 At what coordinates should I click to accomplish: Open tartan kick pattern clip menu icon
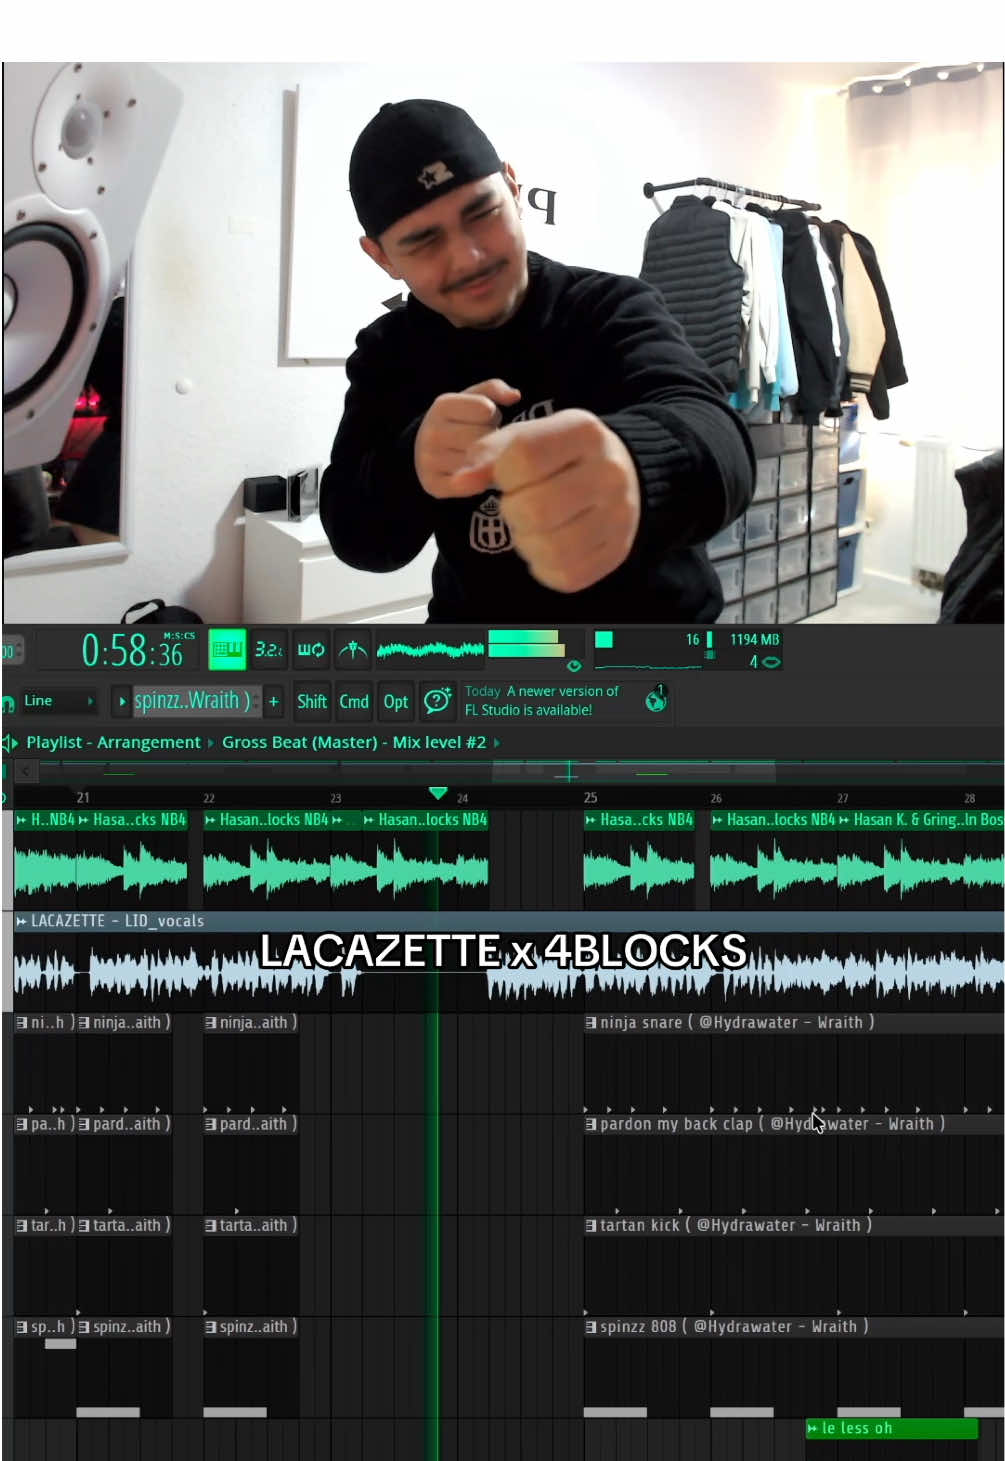tap(591, 1226)
